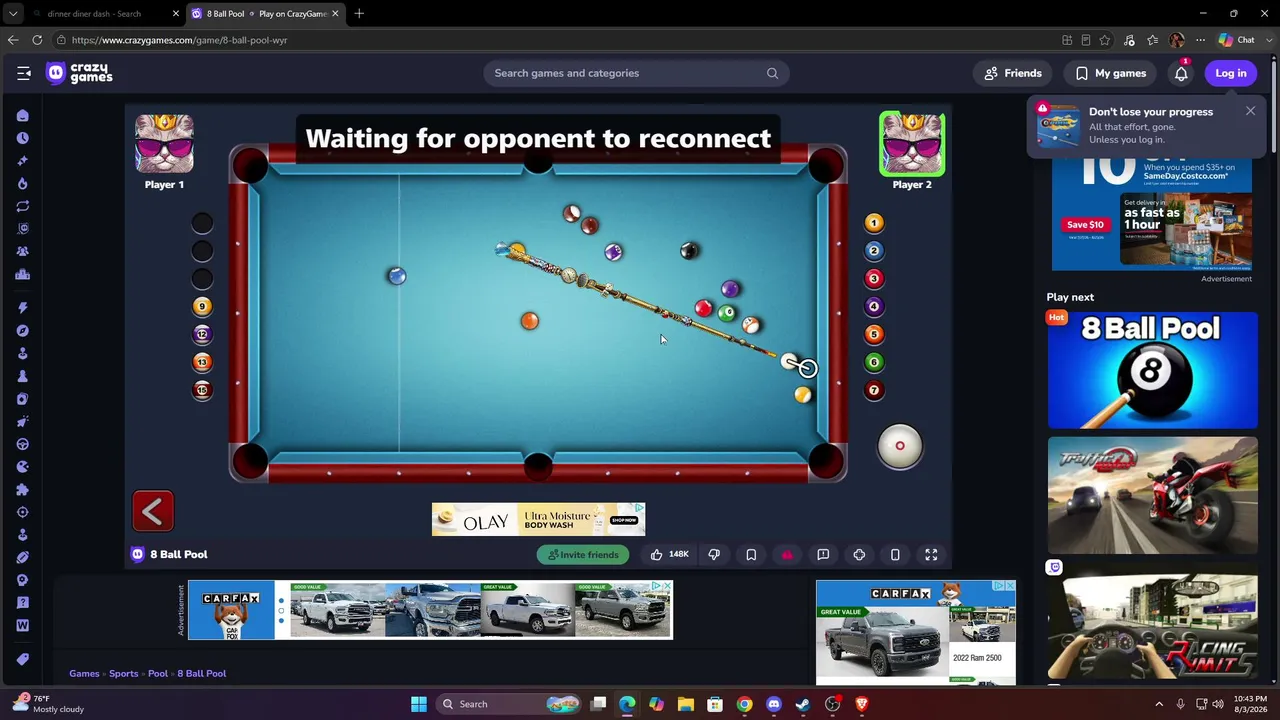Open the Sports breadcrumb link

[124, 673]
